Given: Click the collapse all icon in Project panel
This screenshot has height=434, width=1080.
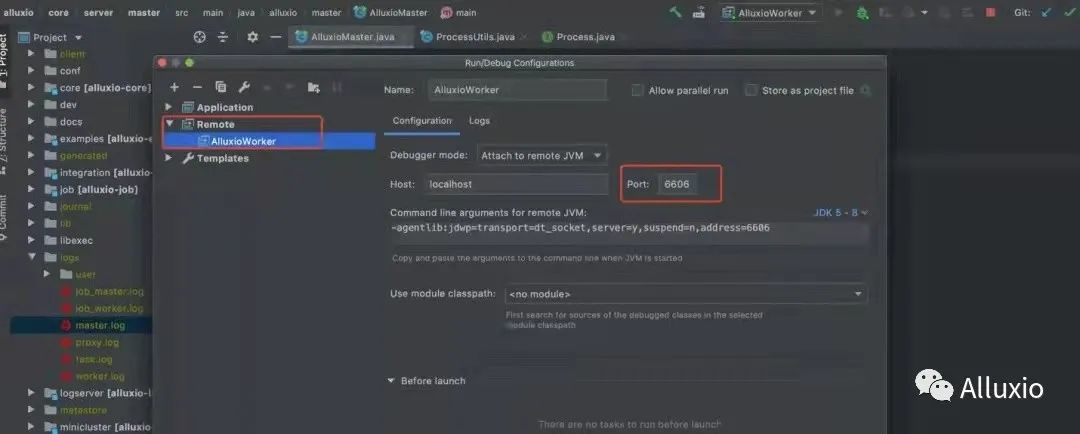Looking at the screenshot, I should point(222,37).
